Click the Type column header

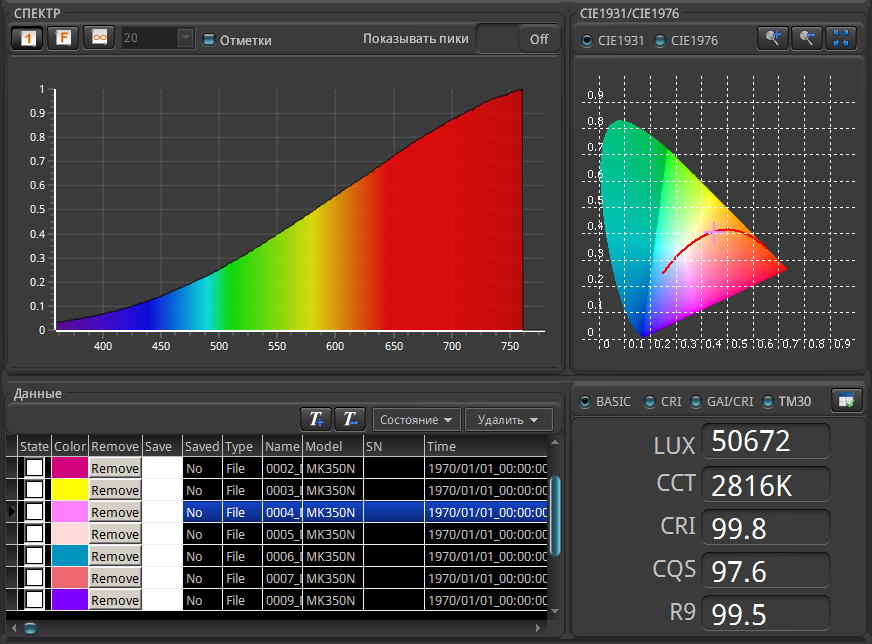pos(242,447)
